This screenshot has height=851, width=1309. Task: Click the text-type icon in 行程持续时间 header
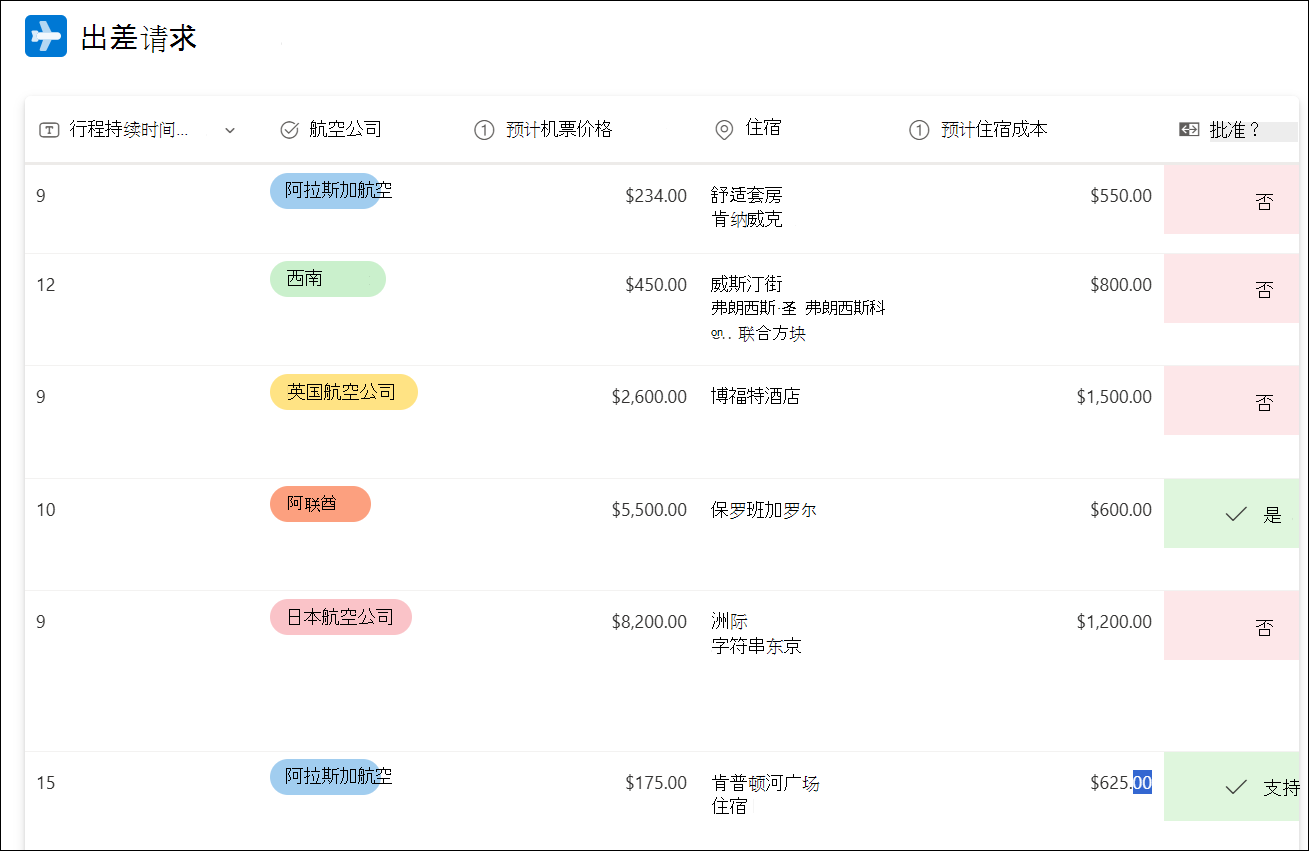pyautogui.click(x=49, y=130)
